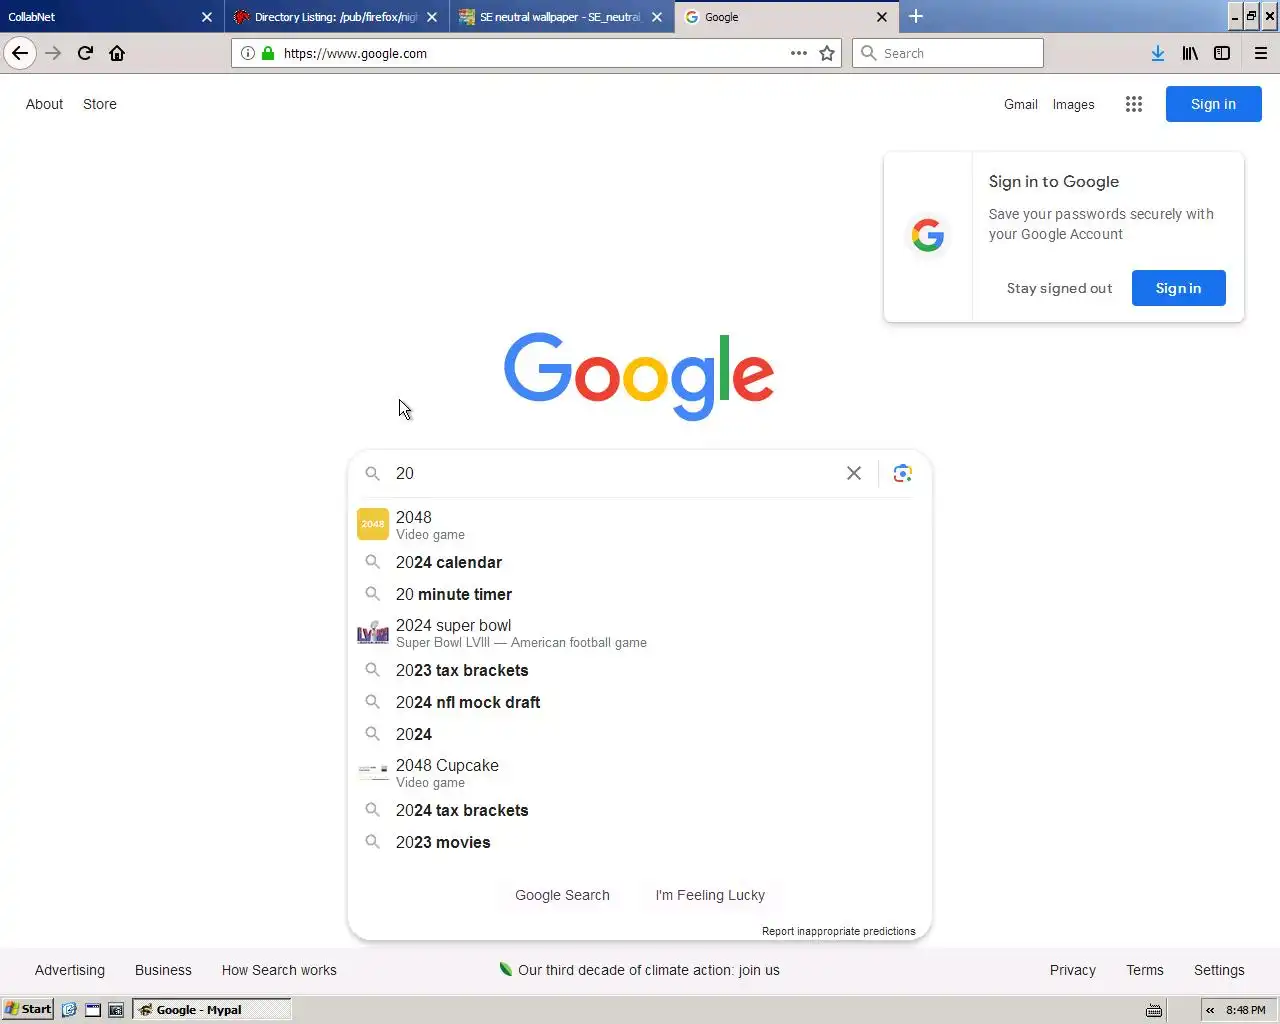Open the Privacy footer link
1280x1024 pixels.
coord(1073,970)
